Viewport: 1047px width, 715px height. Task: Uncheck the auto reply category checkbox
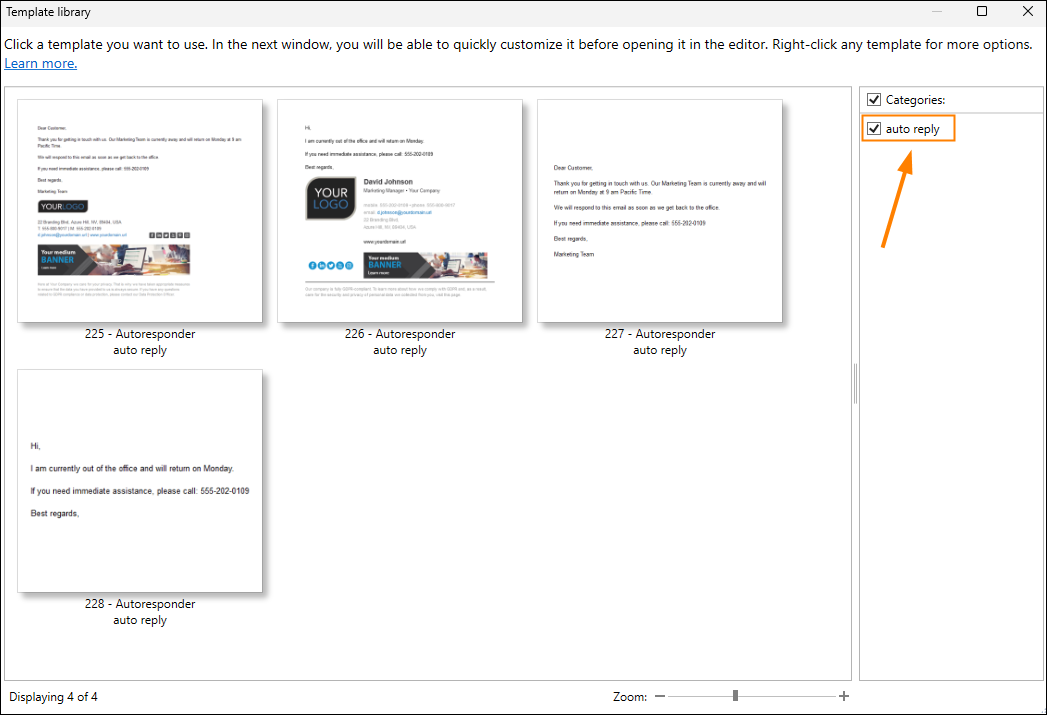[x=874, y=129]
